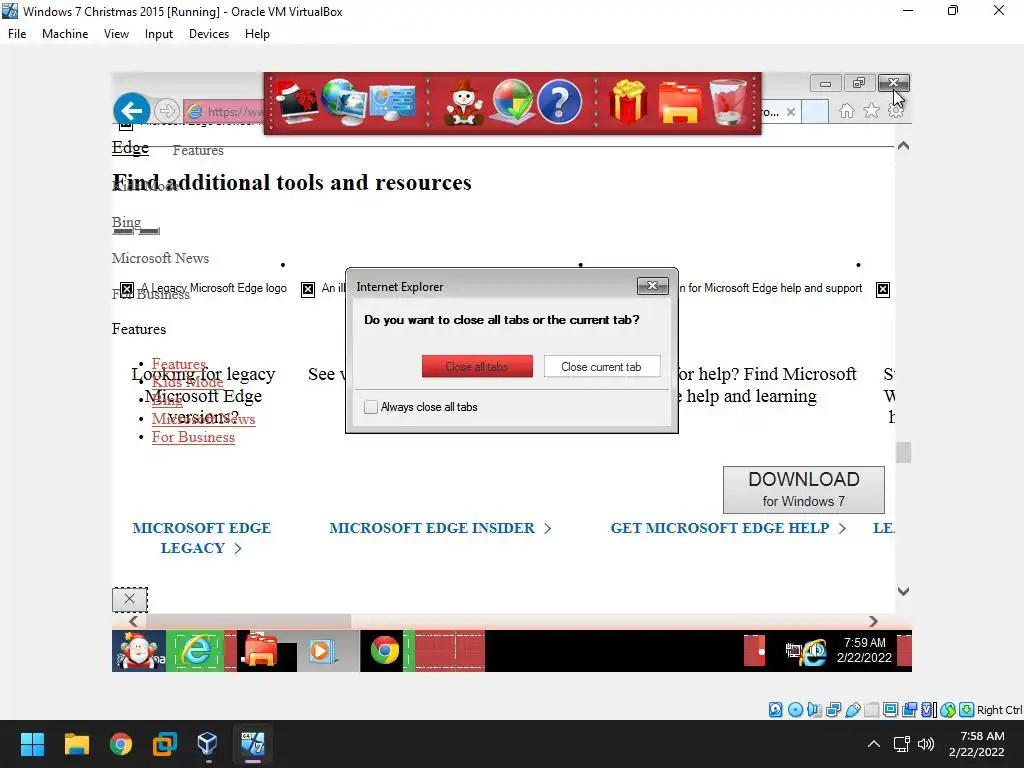Open Chrome icon in guest taskbar
This screenshot has width=1024, height=768.
tap(384, 650)
